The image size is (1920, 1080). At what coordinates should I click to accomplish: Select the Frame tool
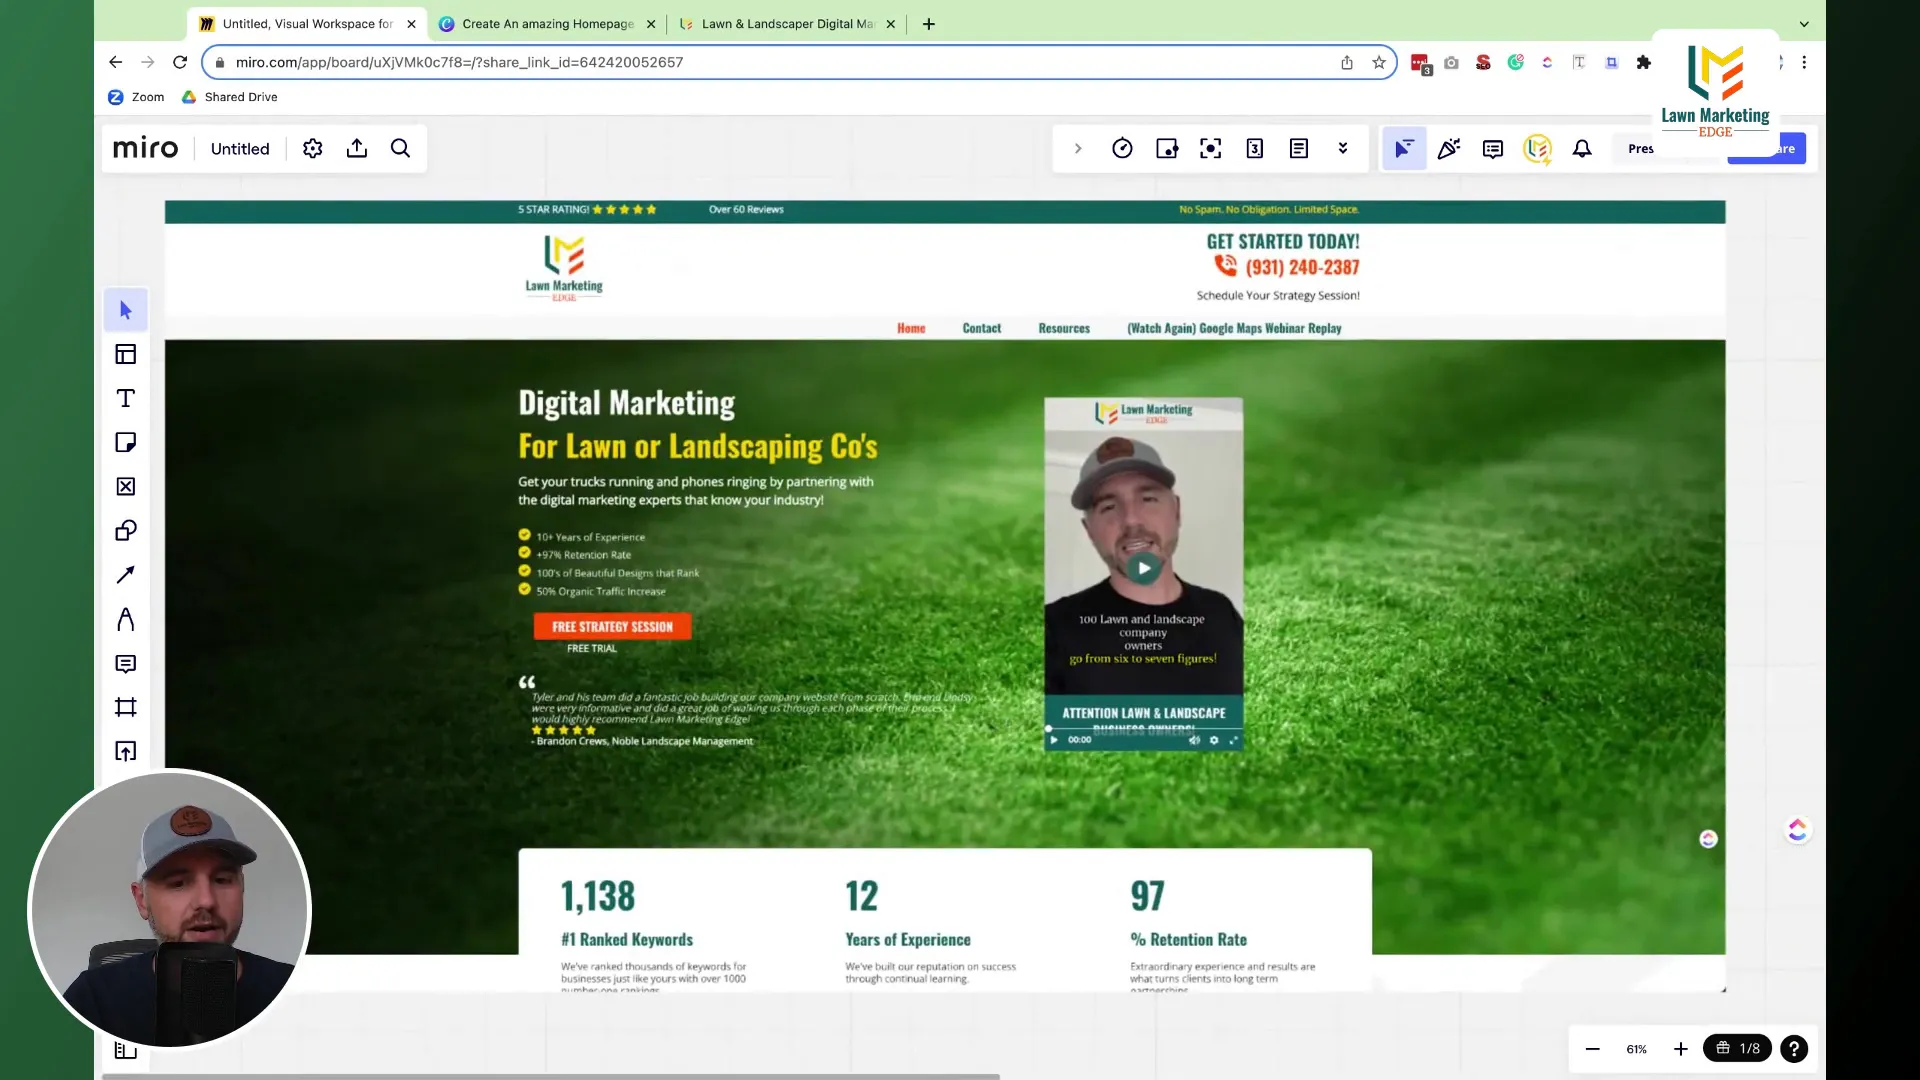(125, 707)
